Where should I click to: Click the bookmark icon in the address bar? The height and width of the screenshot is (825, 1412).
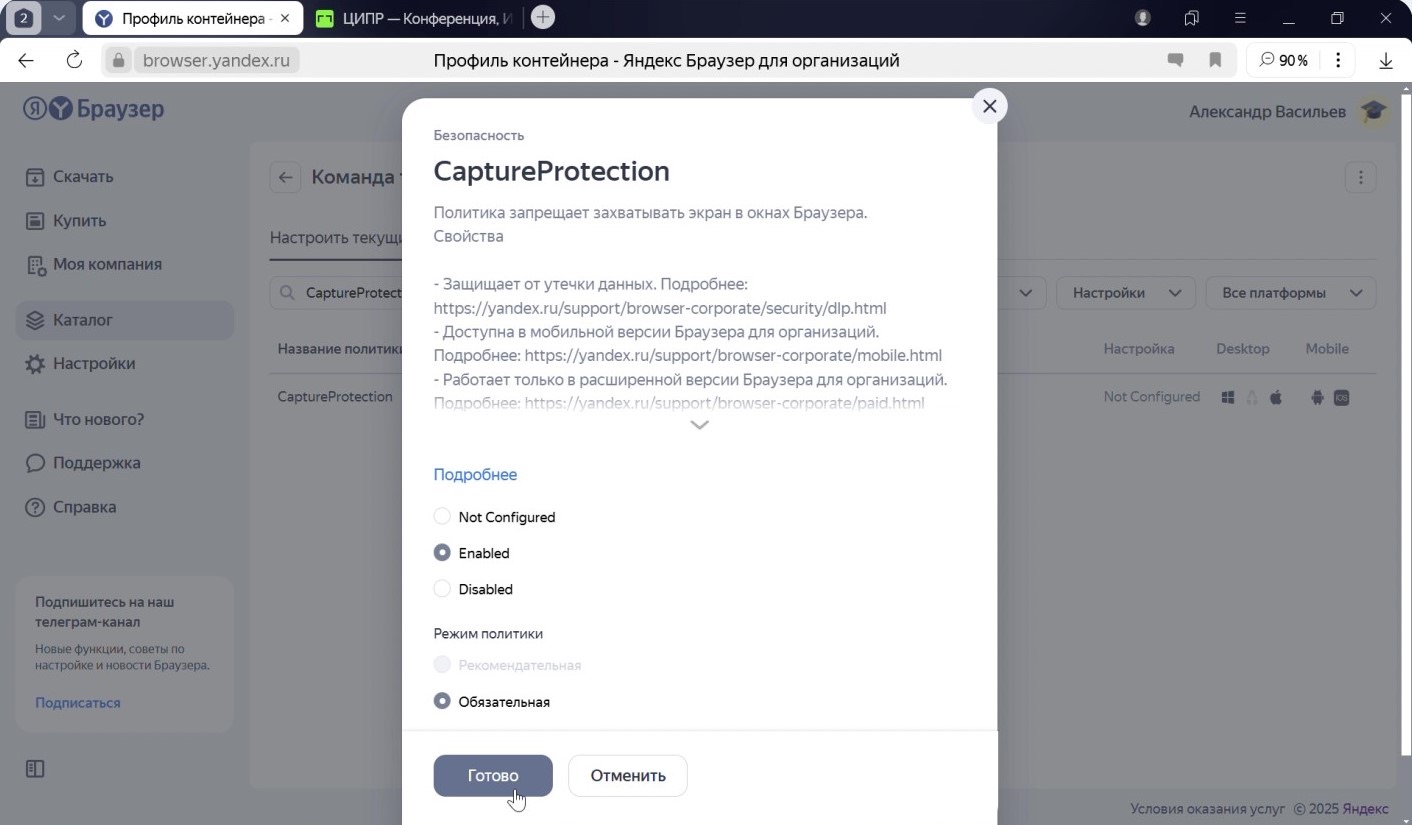pyautogui.click(x=1215, y=61)
